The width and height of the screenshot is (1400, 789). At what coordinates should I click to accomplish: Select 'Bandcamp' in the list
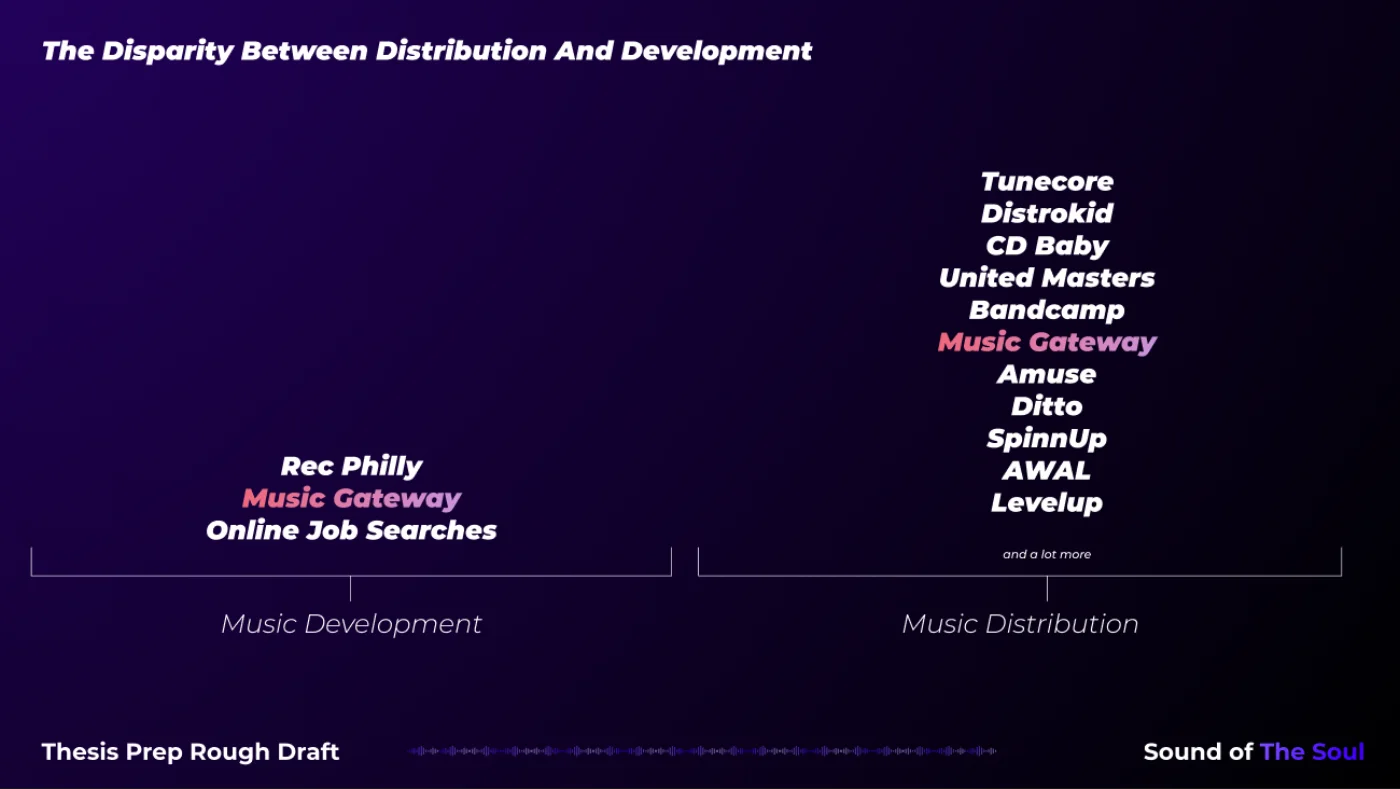(x=1047, y=310)
